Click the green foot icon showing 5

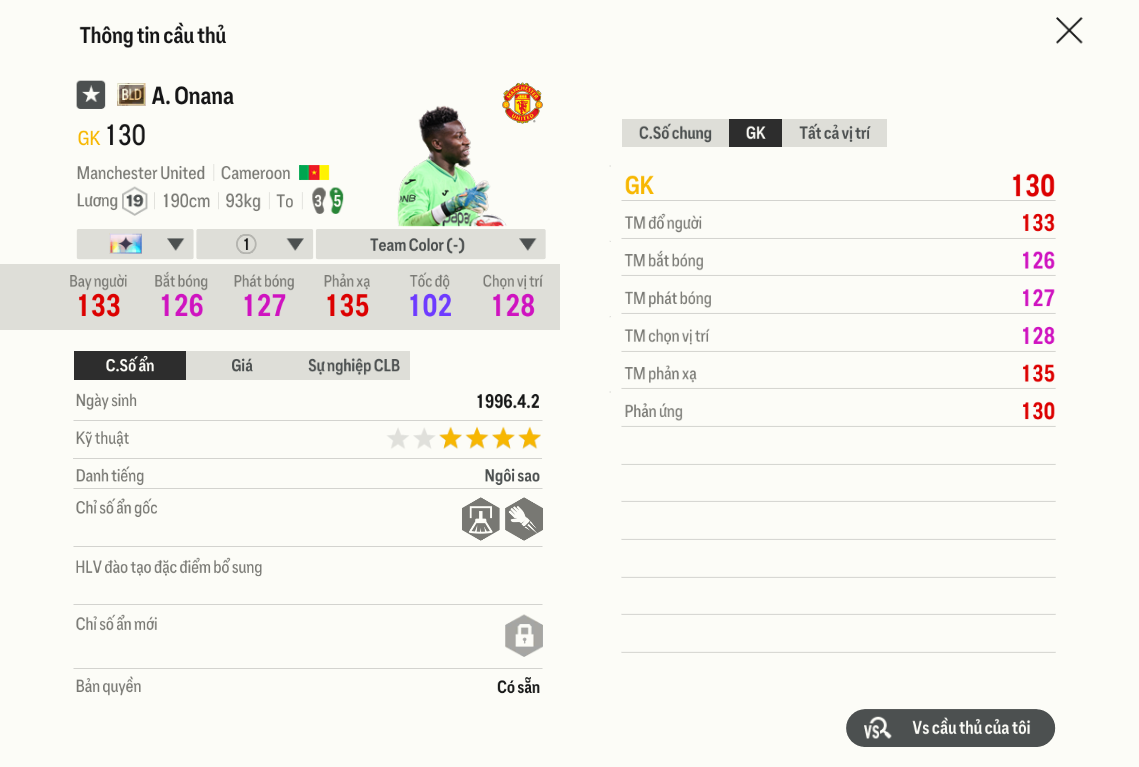pyautogui.click(x=336, y=201)
